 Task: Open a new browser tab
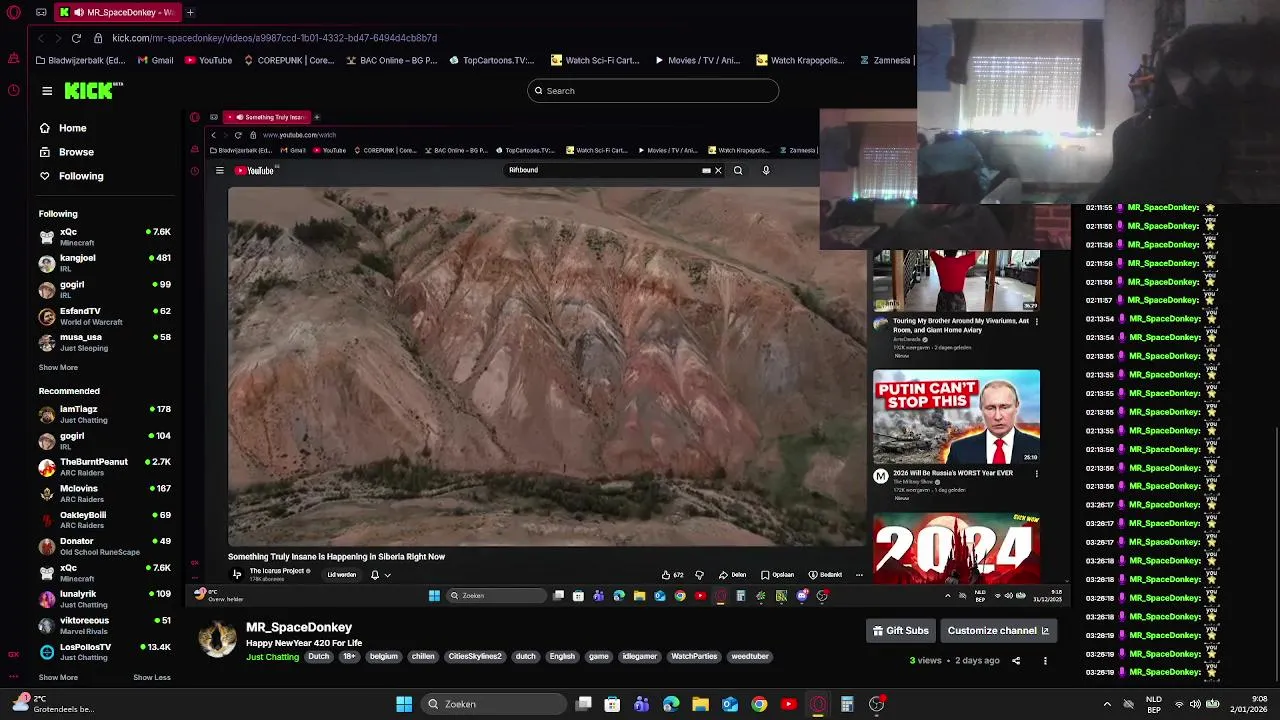[190, 12]
